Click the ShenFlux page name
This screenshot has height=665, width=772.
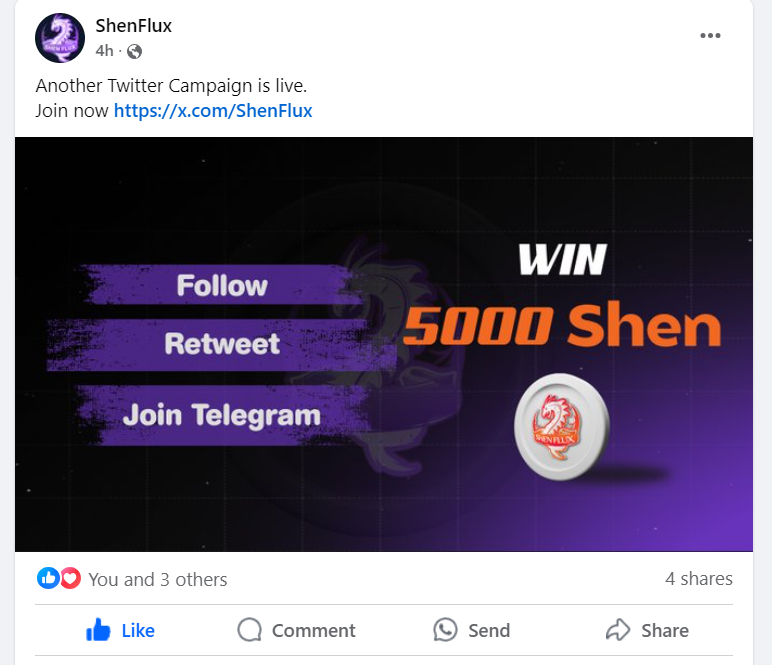tap(133, 26)
